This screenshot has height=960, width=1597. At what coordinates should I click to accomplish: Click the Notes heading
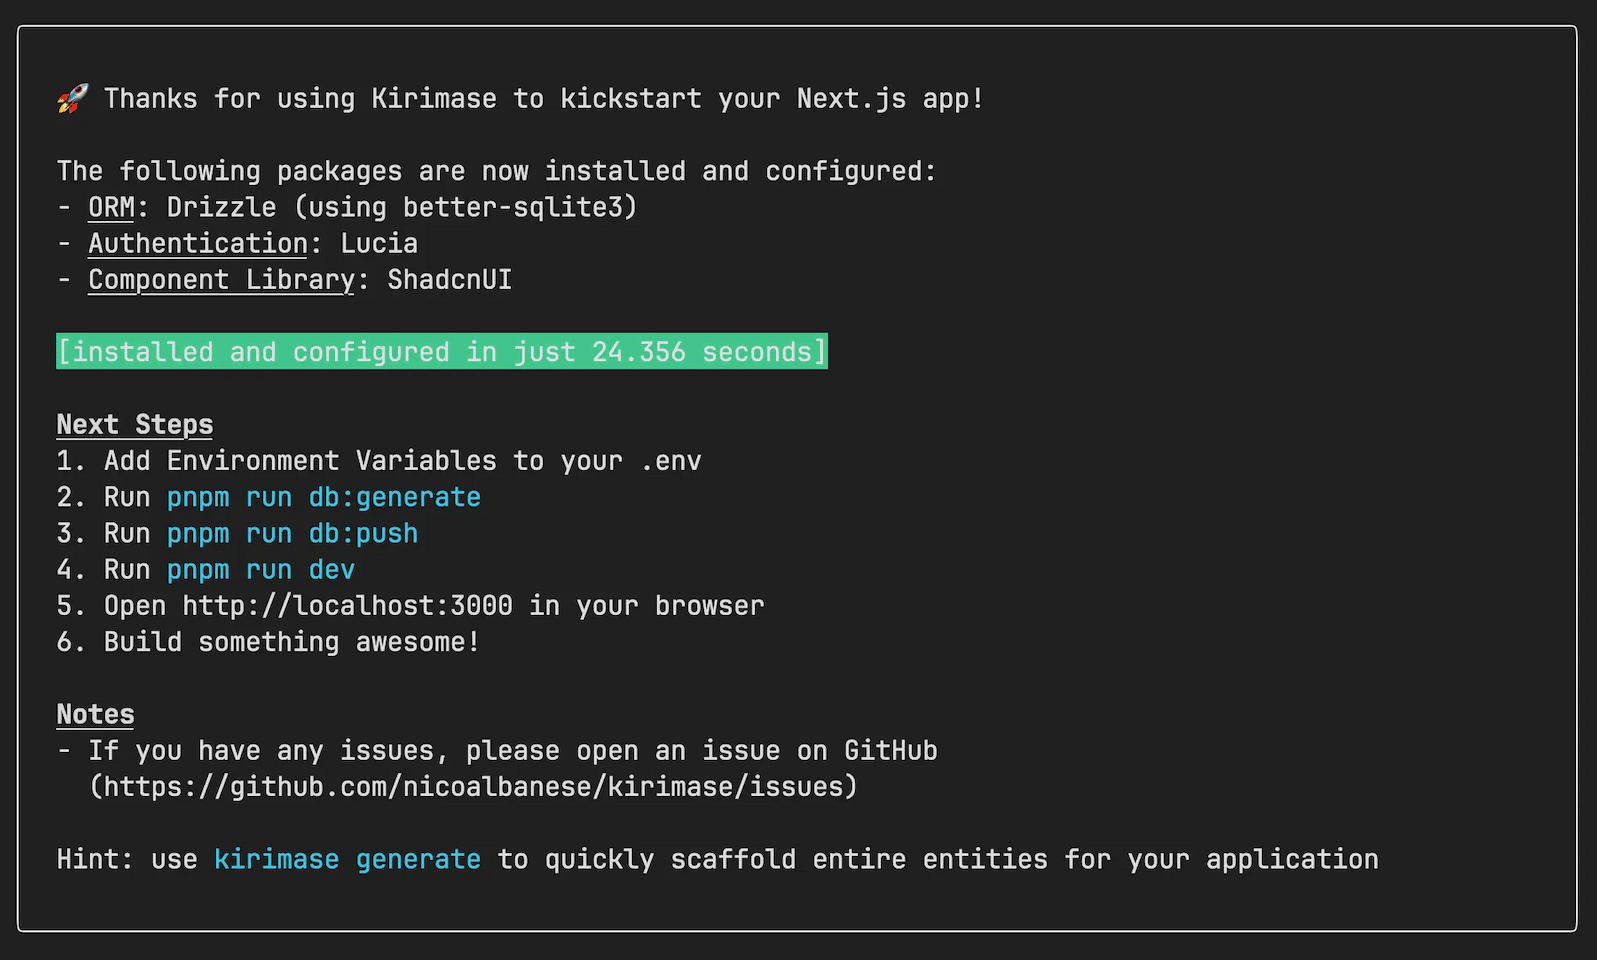pyautogui.click(x=95, y=714)
